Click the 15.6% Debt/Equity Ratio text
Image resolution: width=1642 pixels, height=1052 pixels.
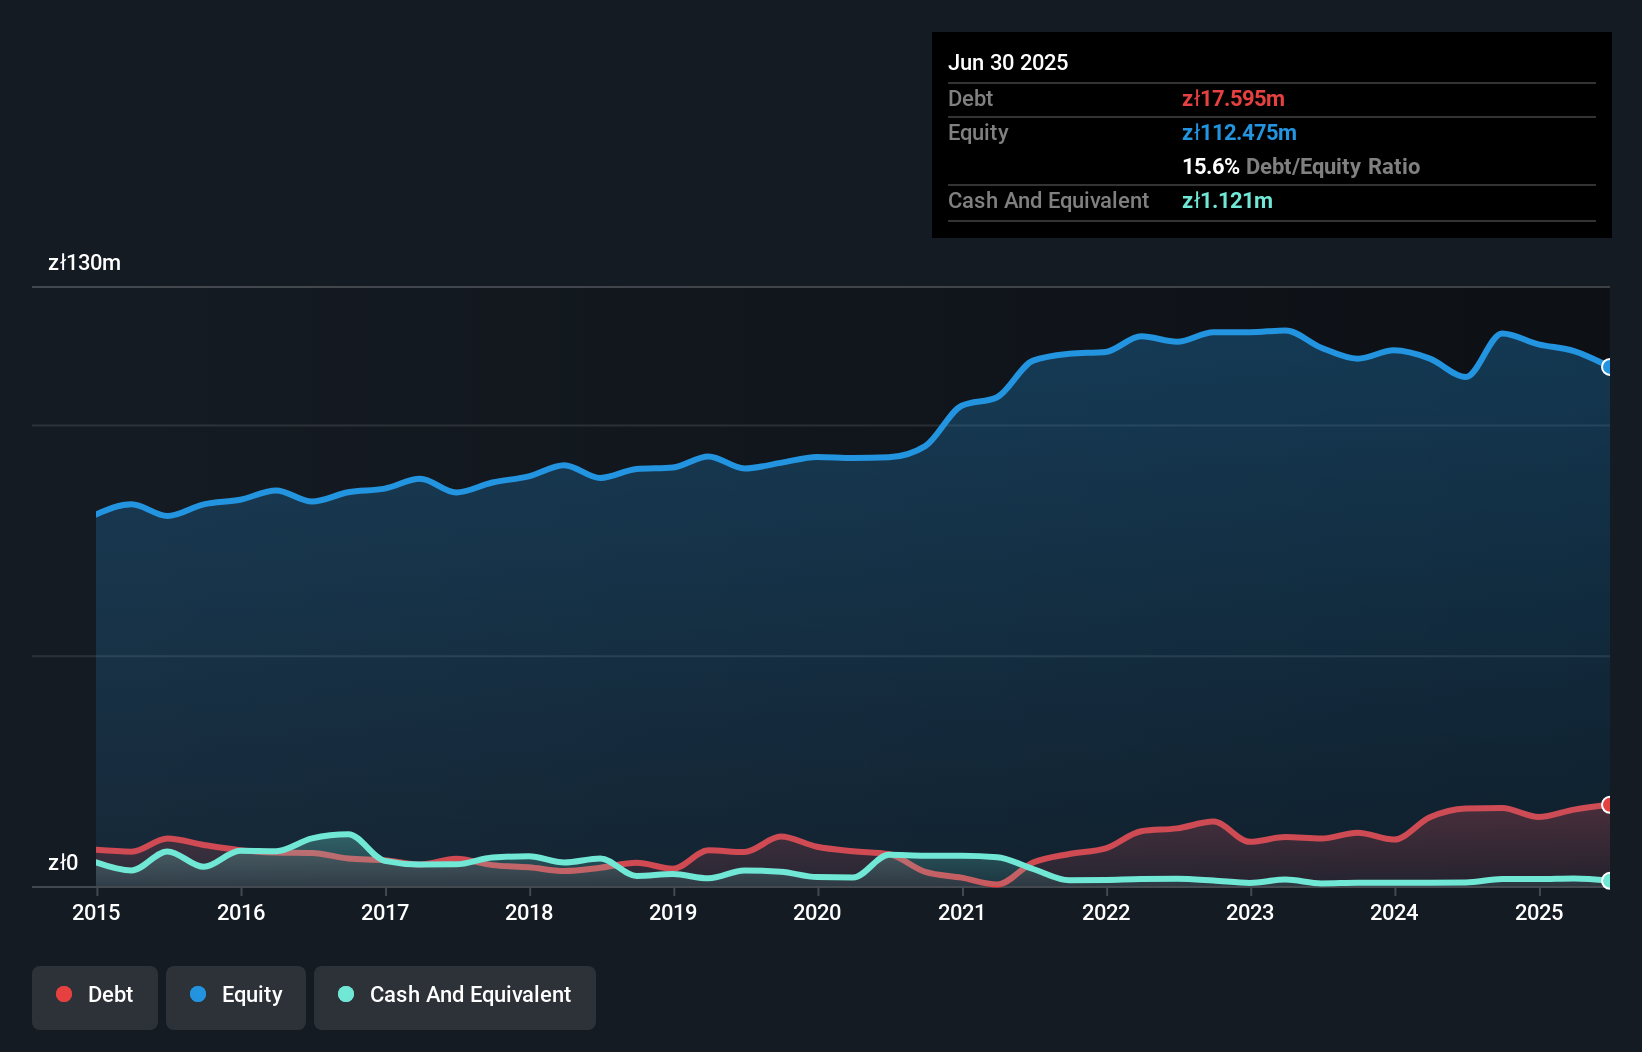coord(1301,166)
